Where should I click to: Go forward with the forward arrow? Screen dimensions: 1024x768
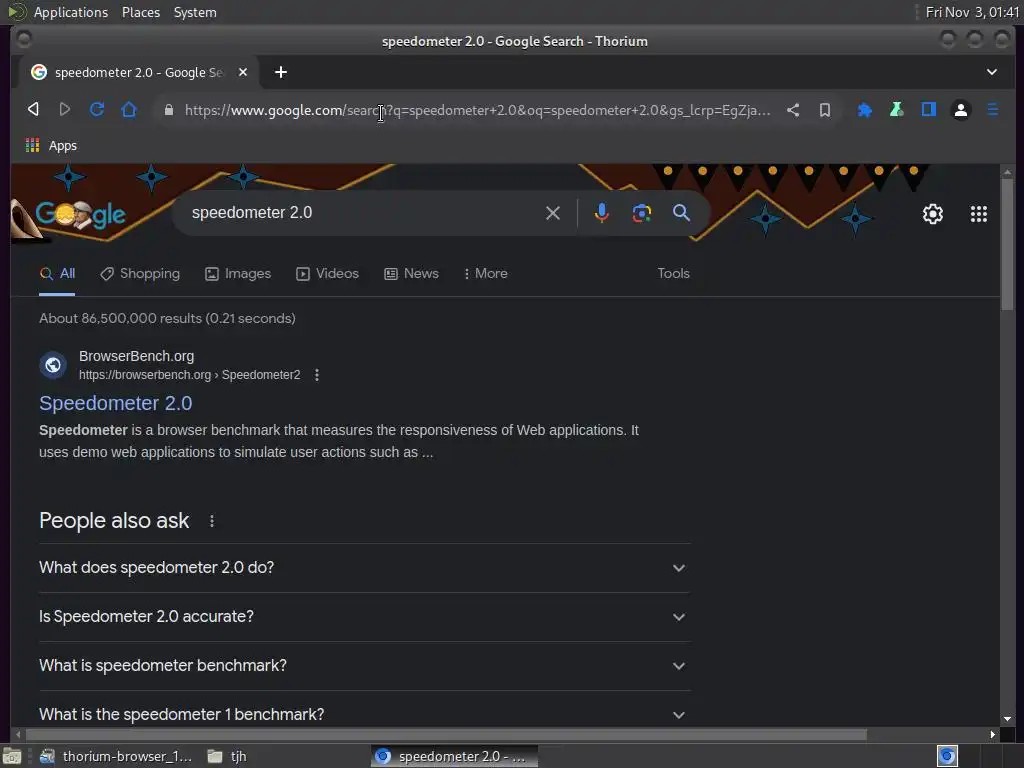(x=64, y=109)
